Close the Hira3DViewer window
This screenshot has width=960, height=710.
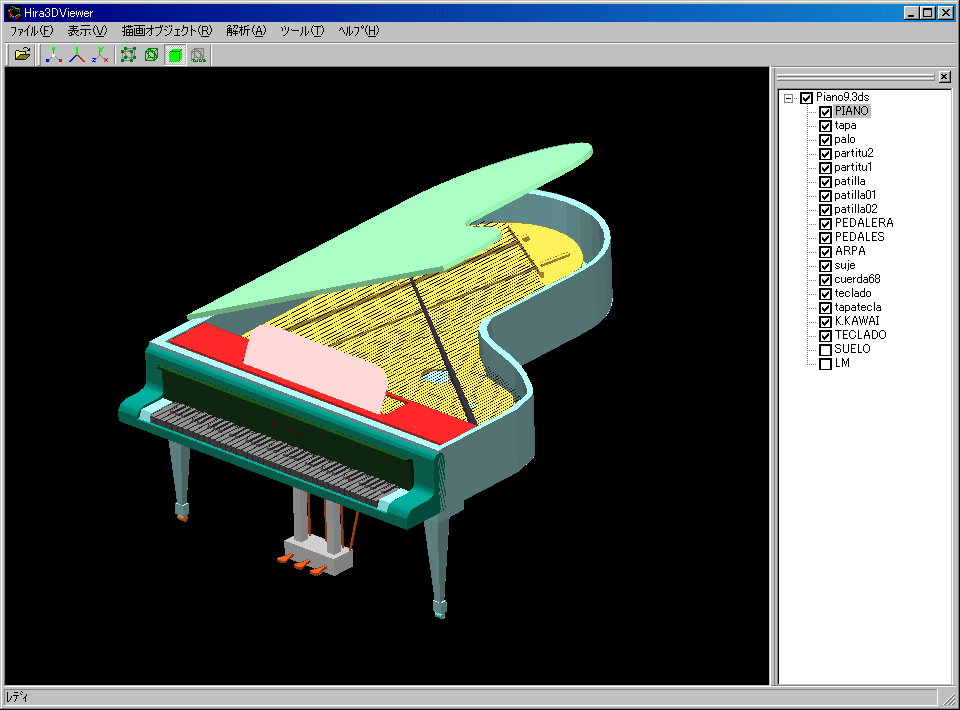tap(946, 12)
